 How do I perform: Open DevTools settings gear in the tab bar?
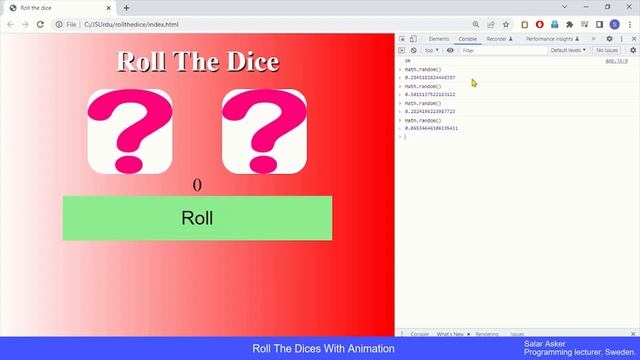[x=609, y=39]
